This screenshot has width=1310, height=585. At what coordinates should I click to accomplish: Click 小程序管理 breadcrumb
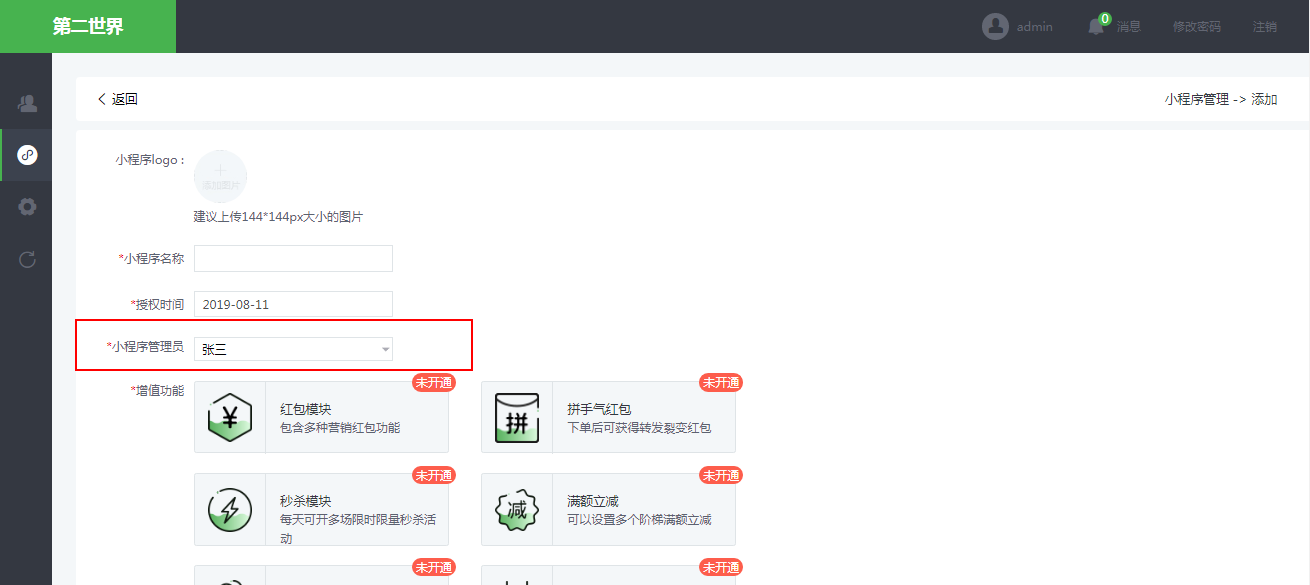1197,99
